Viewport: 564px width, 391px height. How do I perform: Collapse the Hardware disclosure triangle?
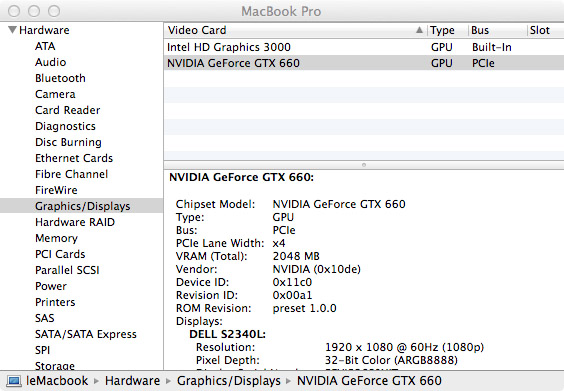[x=12, y=29]
